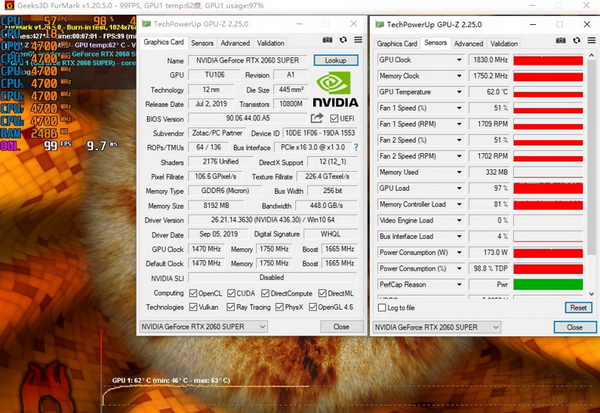Click 173.0 W power consumption value
Screen dimensions: 600x413
pyautogui.click(x=490, y=253)
